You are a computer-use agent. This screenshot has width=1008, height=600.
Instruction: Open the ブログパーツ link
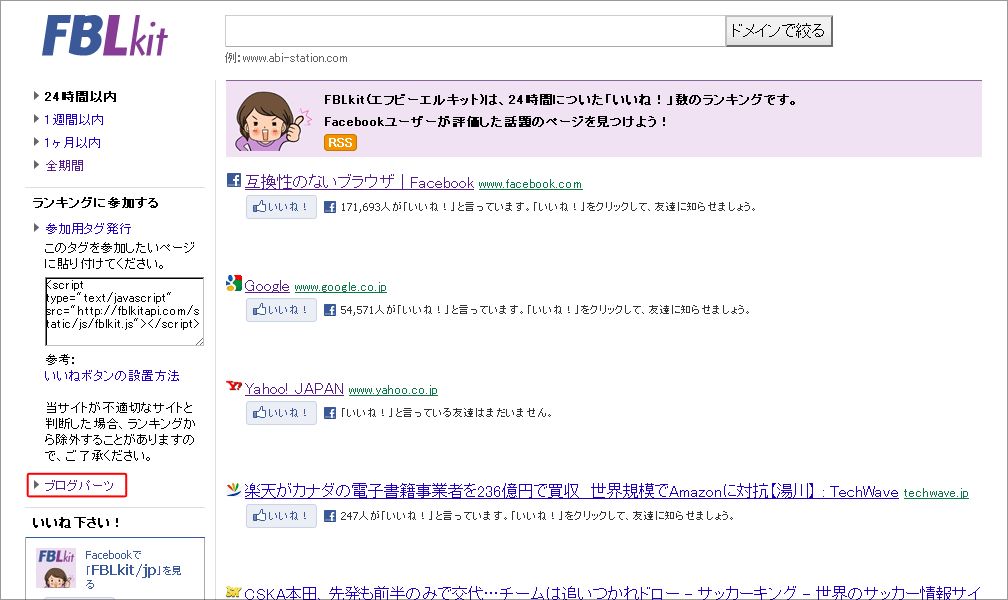click(78, 486)
